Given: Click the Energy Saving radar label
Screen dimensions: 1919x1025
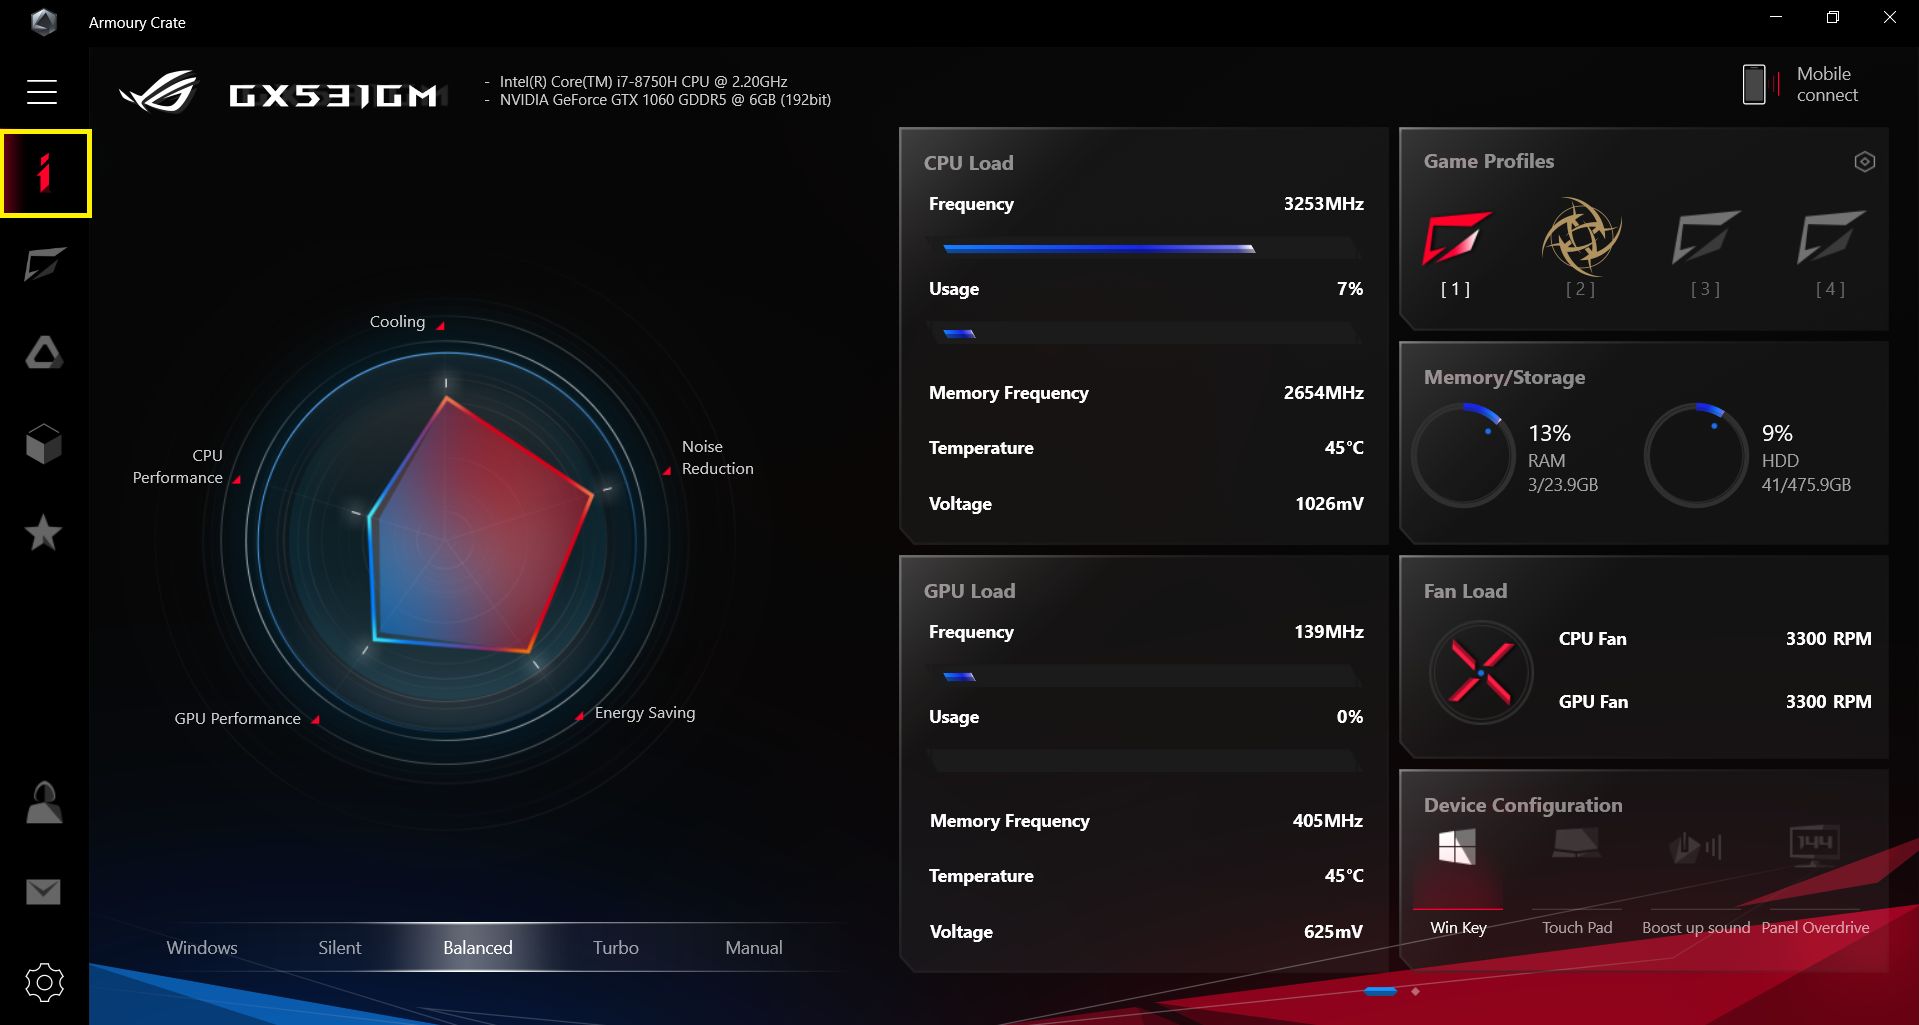Looking at the screenshot, I should [x=645, y=712].
